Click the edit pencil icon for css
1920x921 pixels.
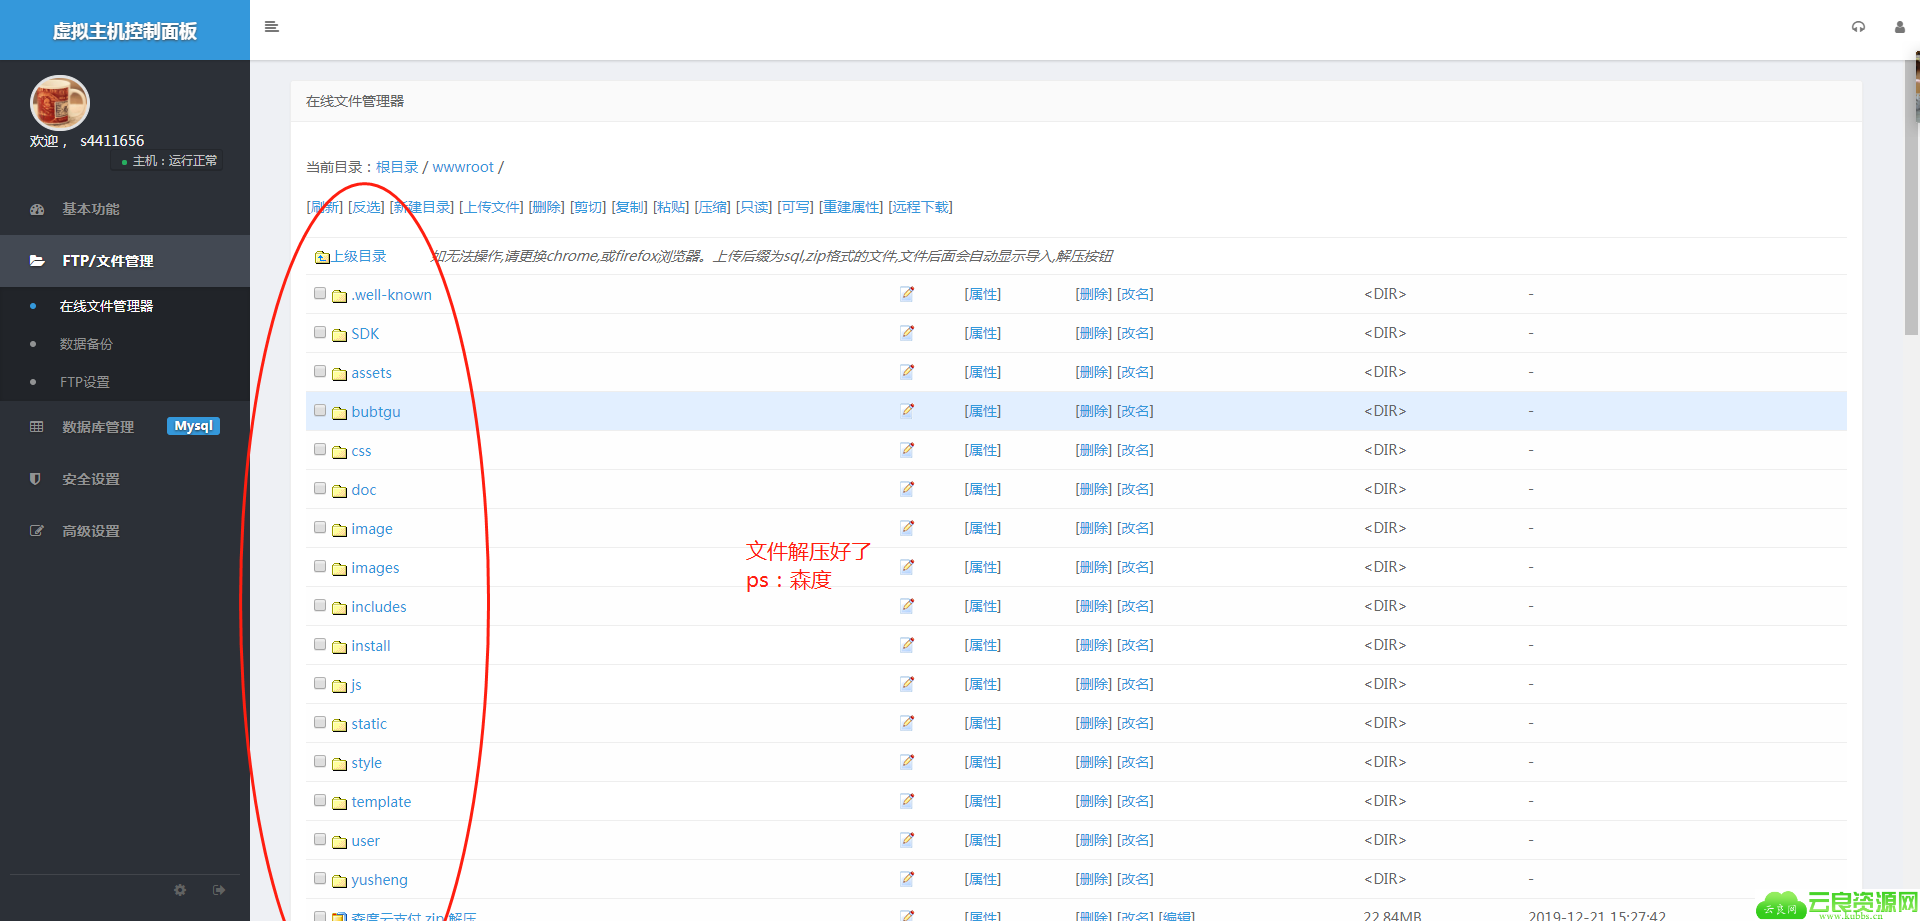(907, 450)
